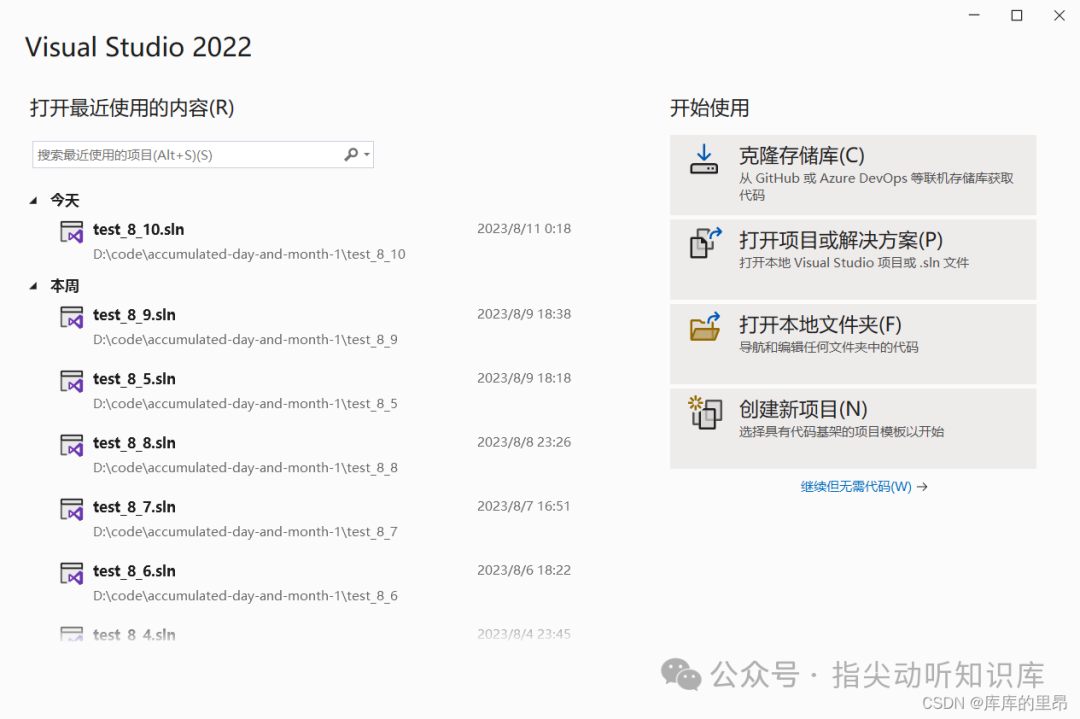The height and width of the screenshot is (719, 1080).
Task: Click path ending in test_8_8
Action: click(245, 468)
